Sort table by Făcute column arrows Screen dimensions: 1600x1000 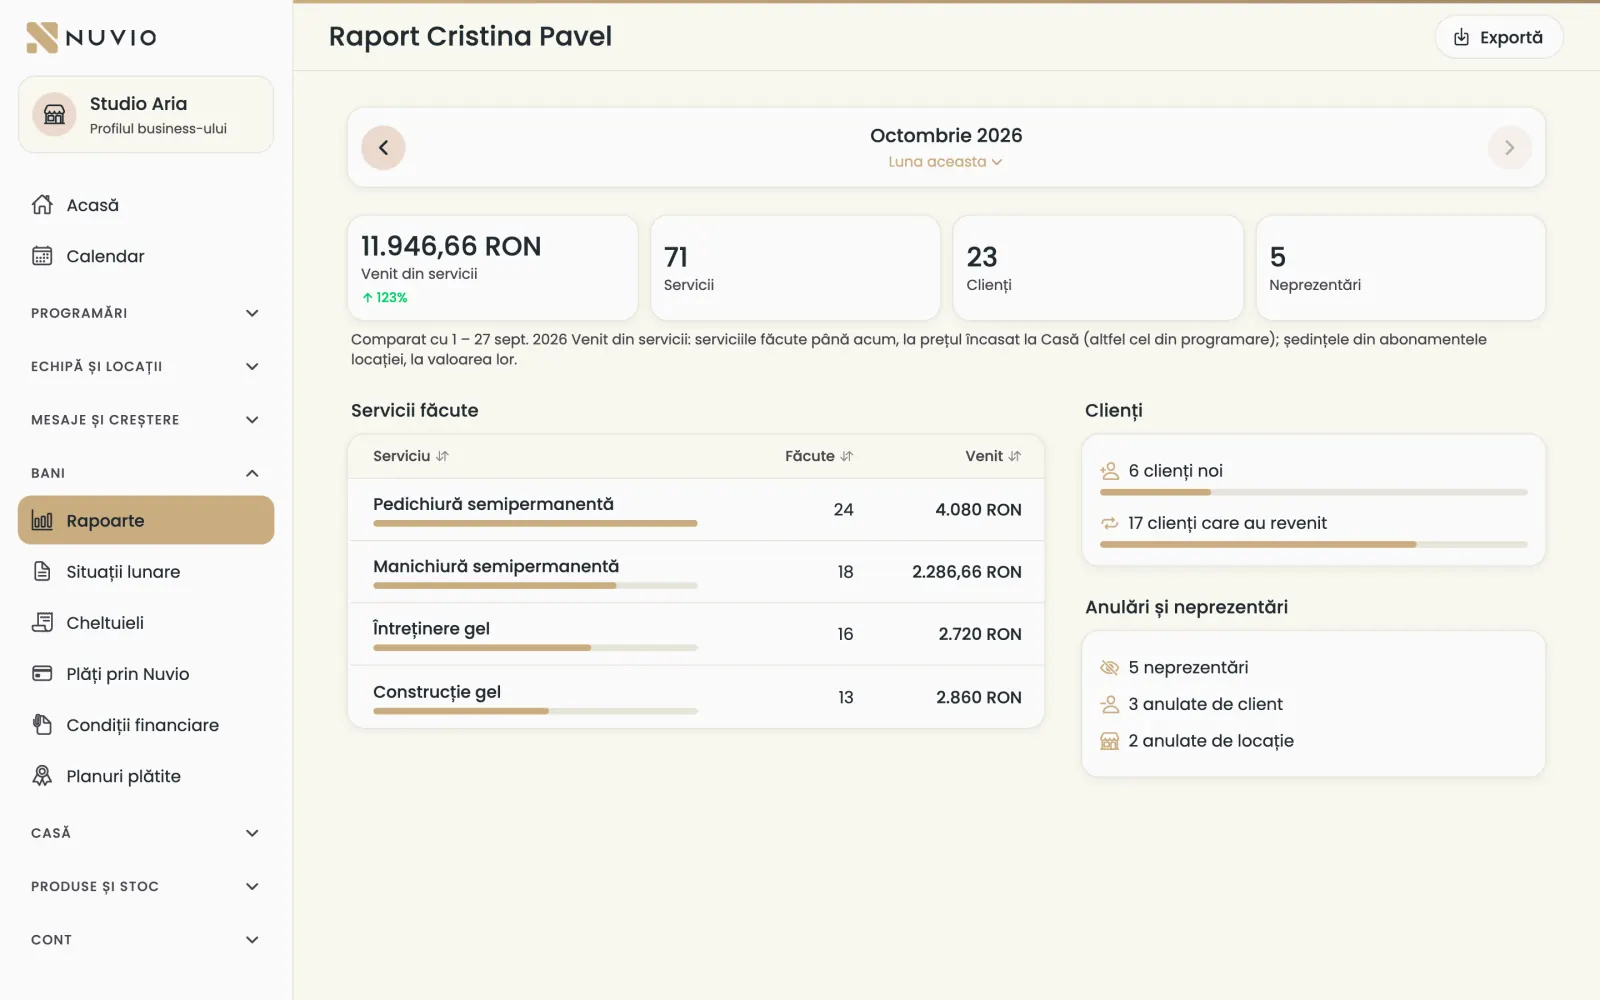pyautogui.click(x=847, y=456)
